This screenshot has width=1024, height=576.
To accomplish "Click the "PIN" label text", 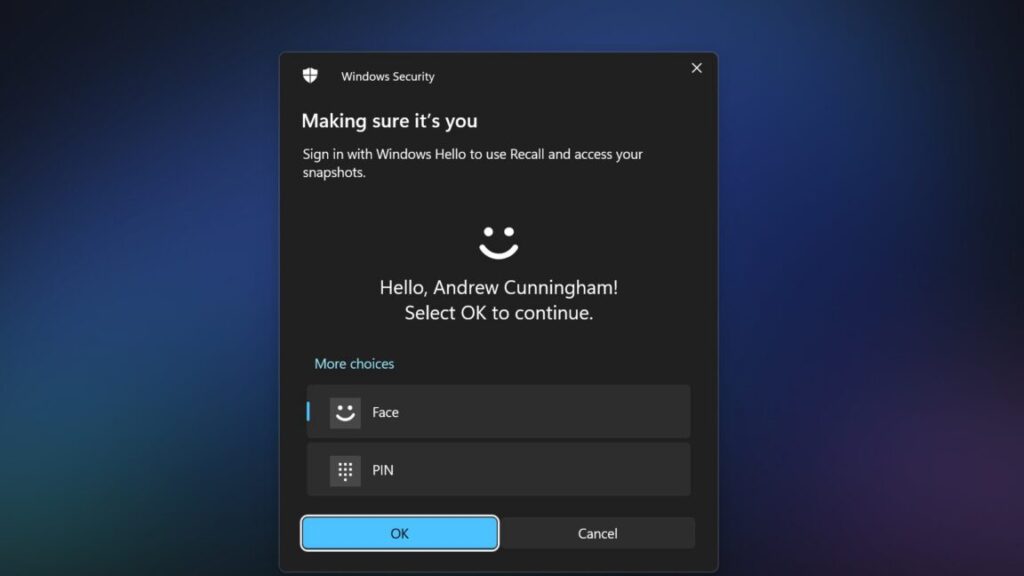I will click(x=383, y=470).
